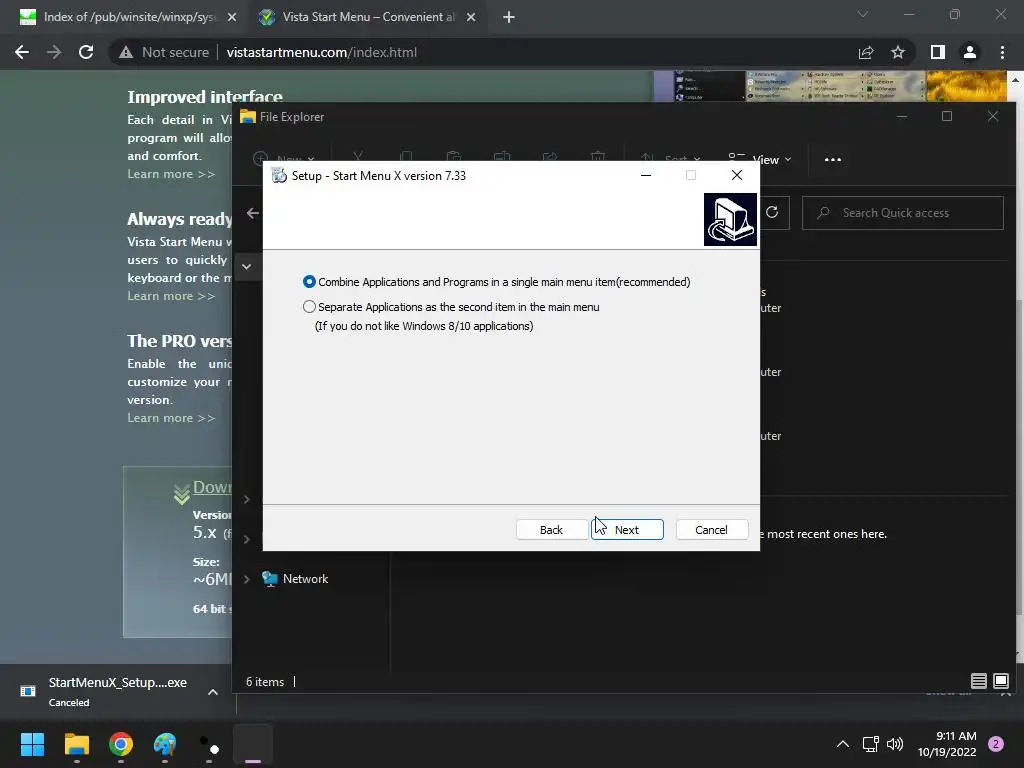
Task: Open Chrome profile icon
Action: pyautogui.click(x=970, y=52)
